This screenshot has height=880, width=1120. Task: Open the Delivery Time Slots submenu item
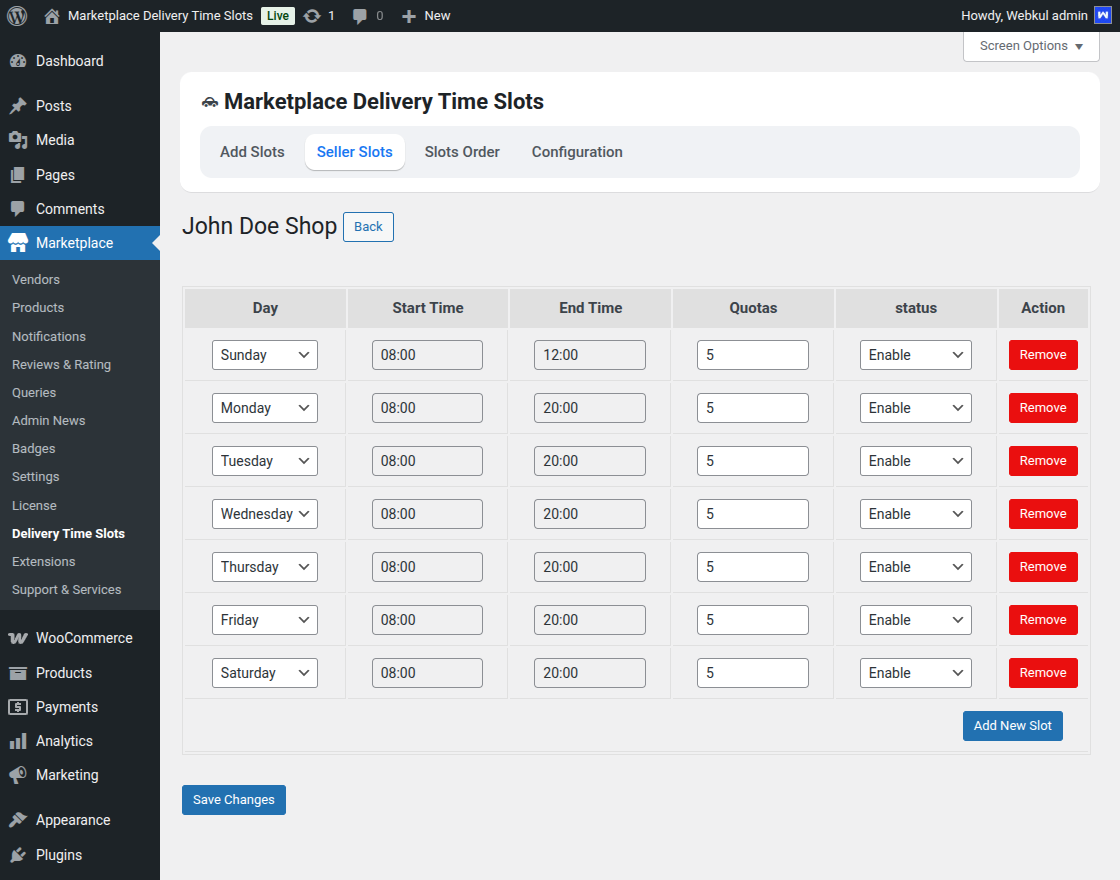pos(69,534)
